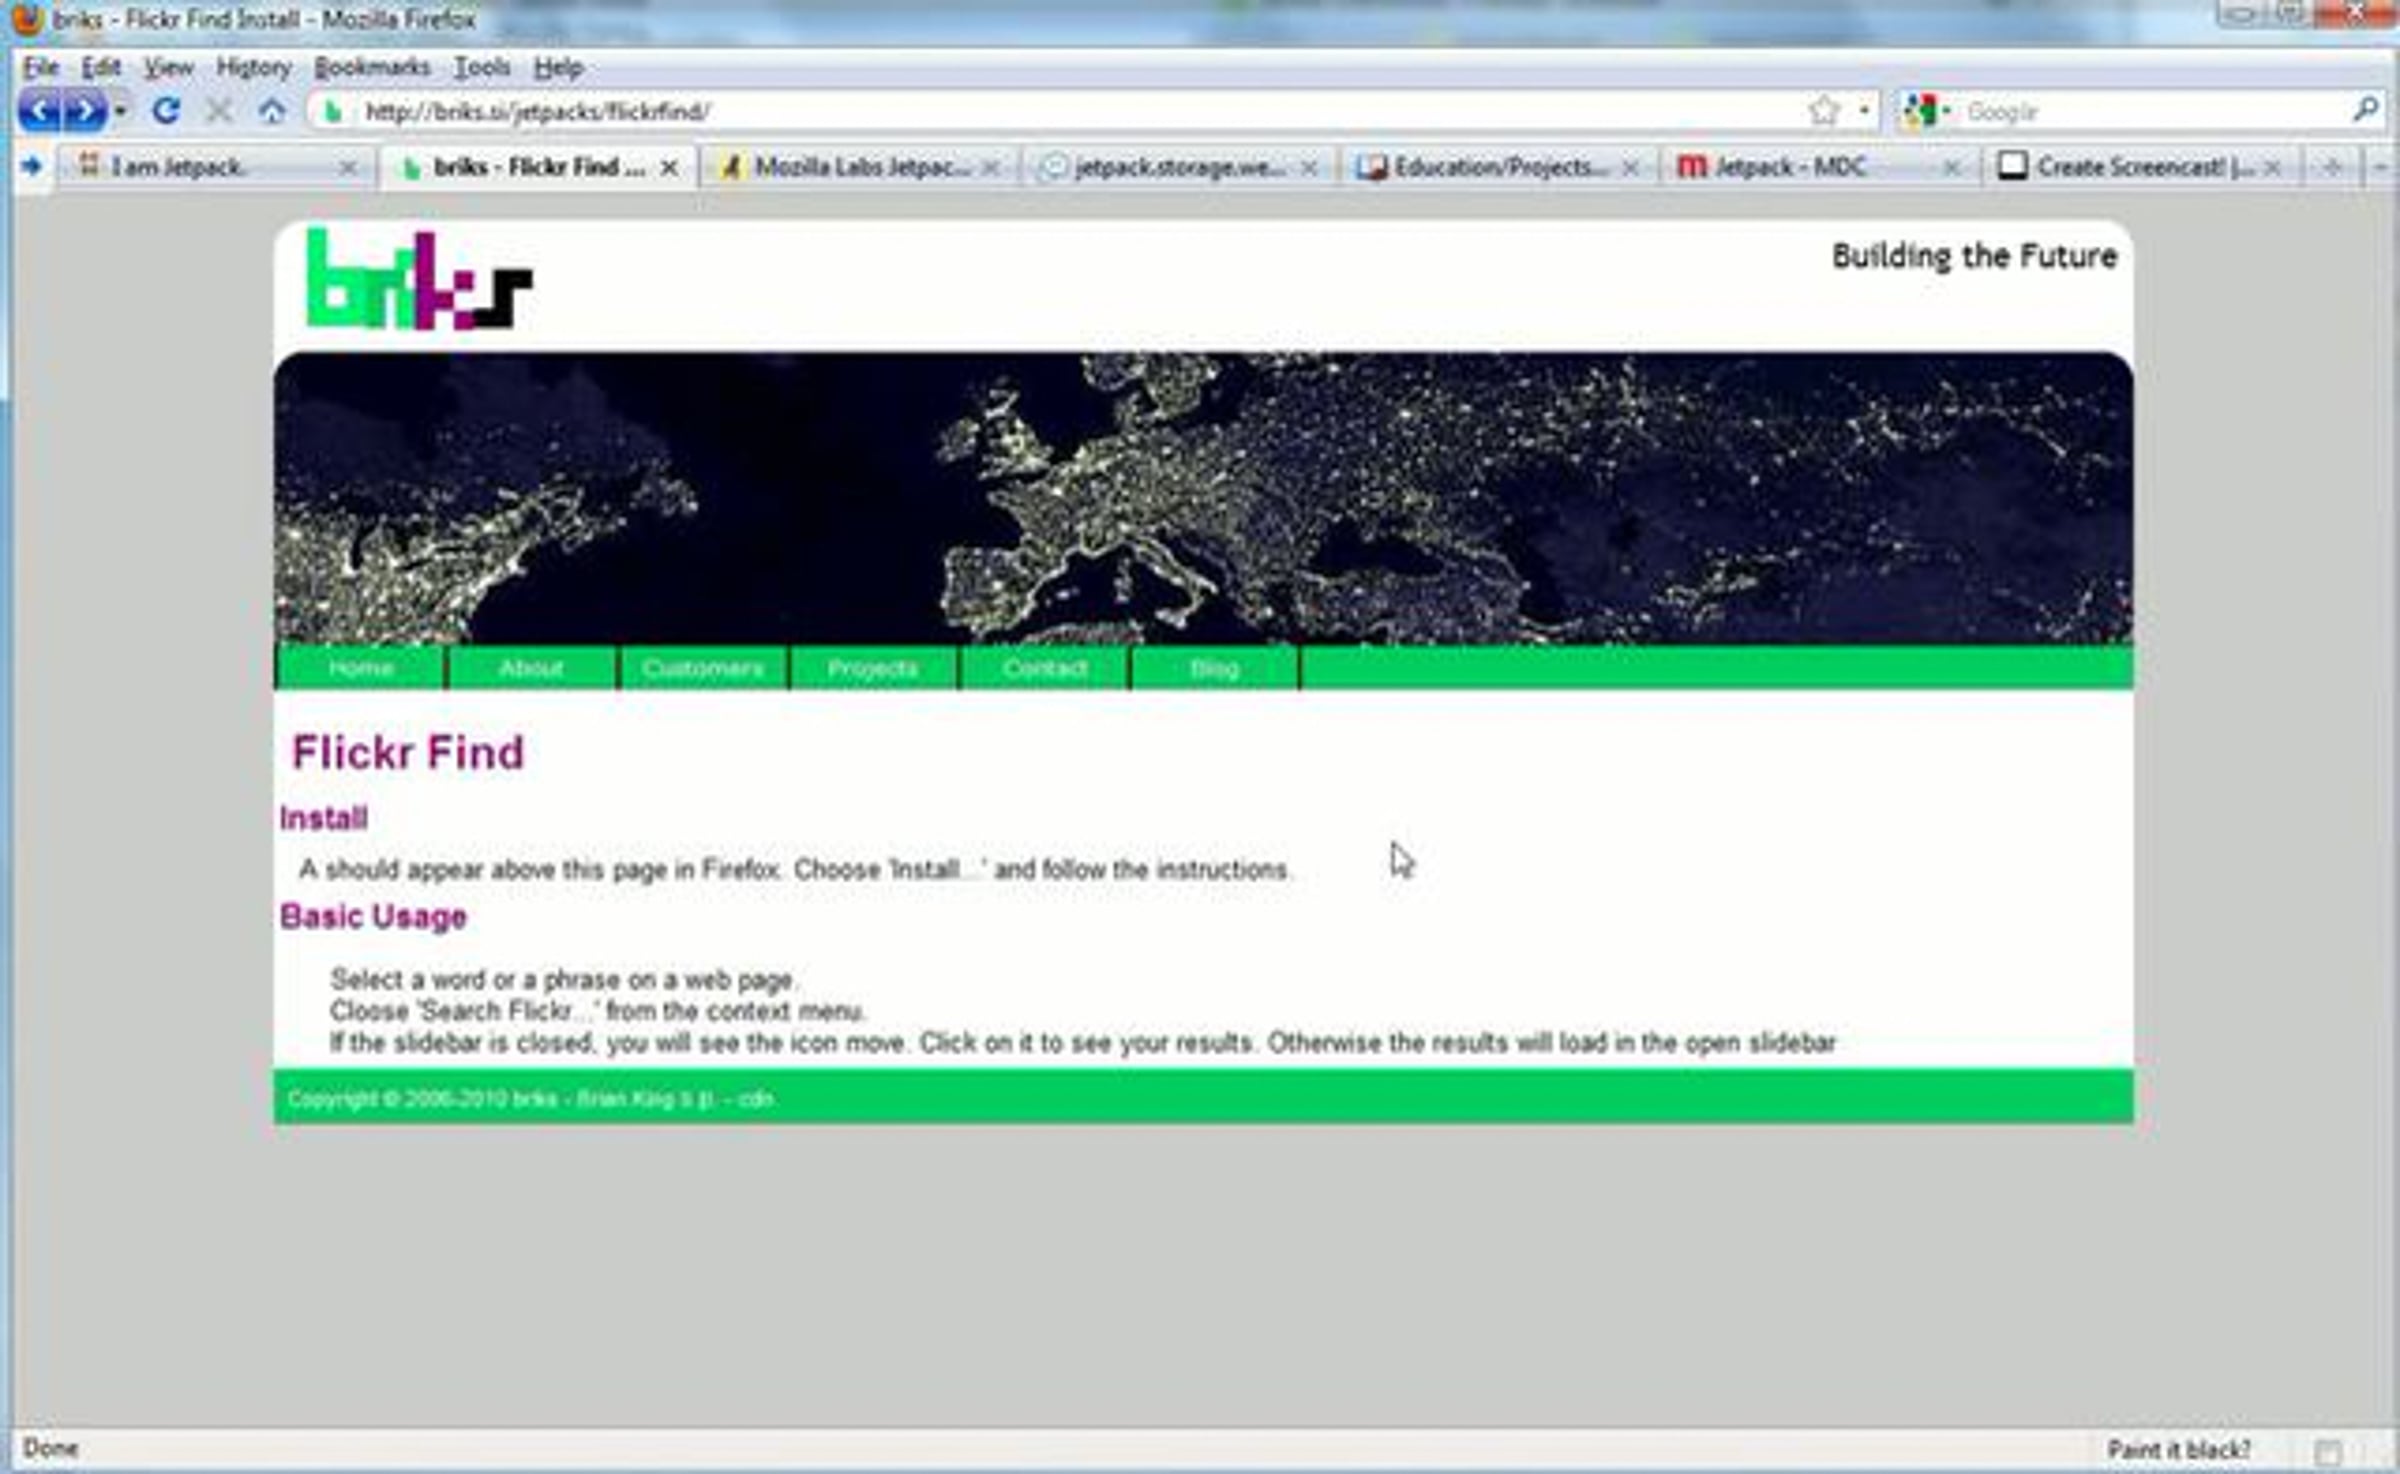Click the search magnifier icon
The height and width of the screenshot is (1474, 2400).
tap(2366, 110)
